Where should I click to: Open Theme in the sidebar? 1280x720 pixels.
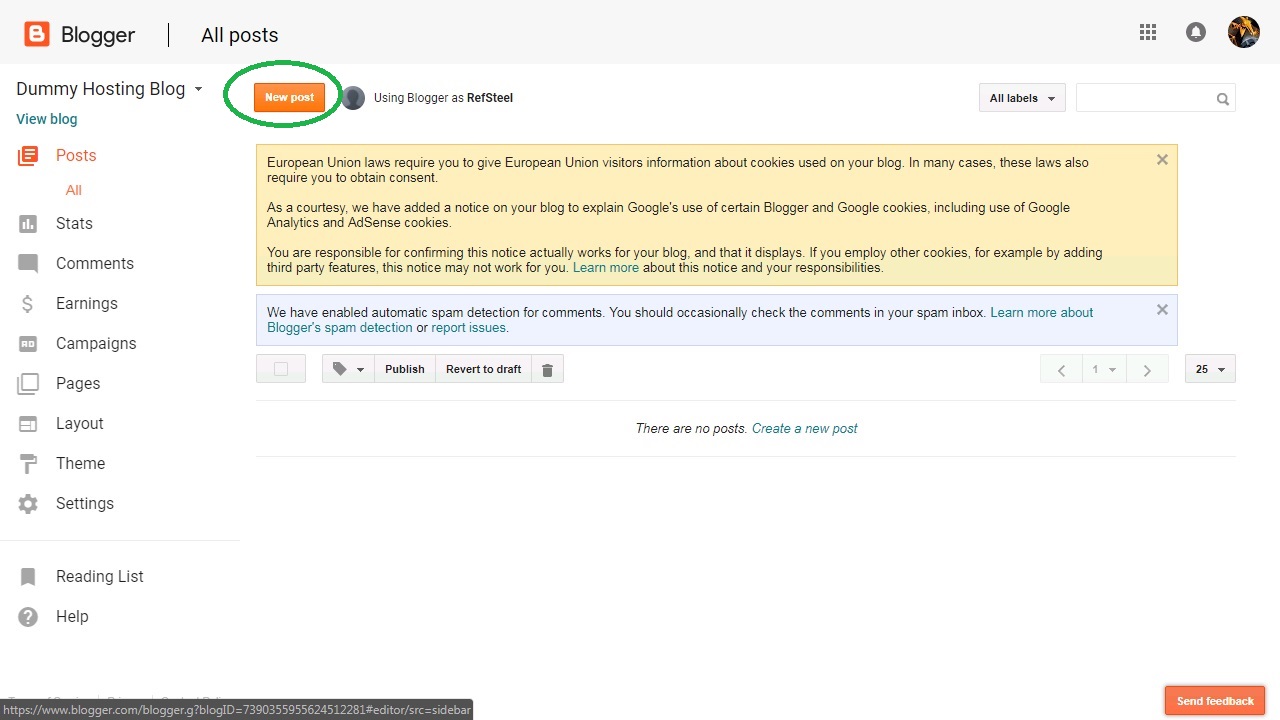(x=80, y=464)
